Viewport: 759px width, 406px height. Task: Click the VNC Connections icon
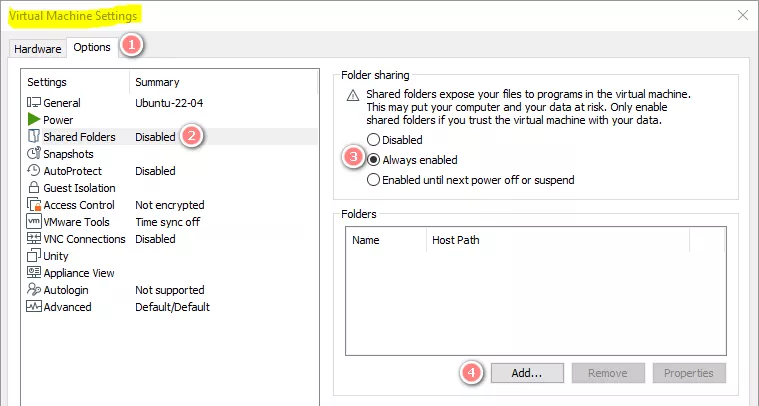(34, 239)
